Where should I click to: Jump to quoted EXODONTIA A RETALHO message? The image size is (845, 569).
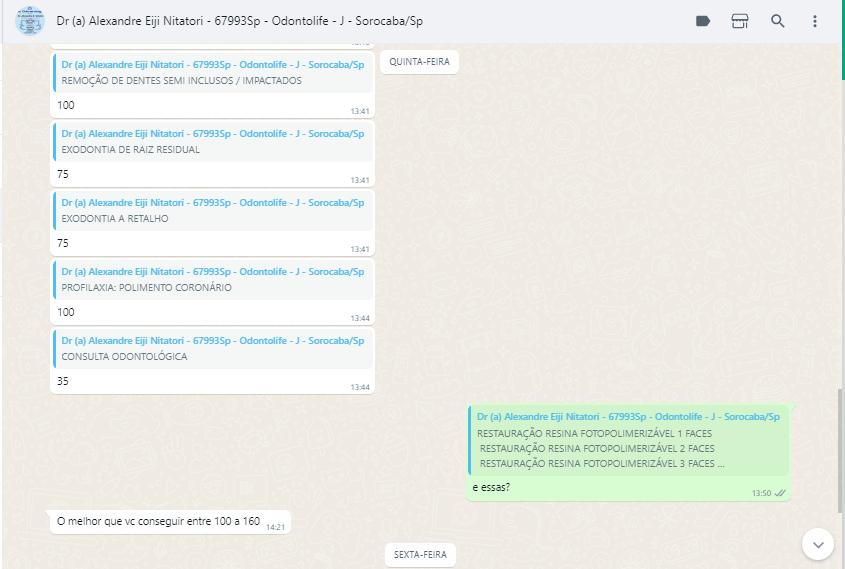213,211
